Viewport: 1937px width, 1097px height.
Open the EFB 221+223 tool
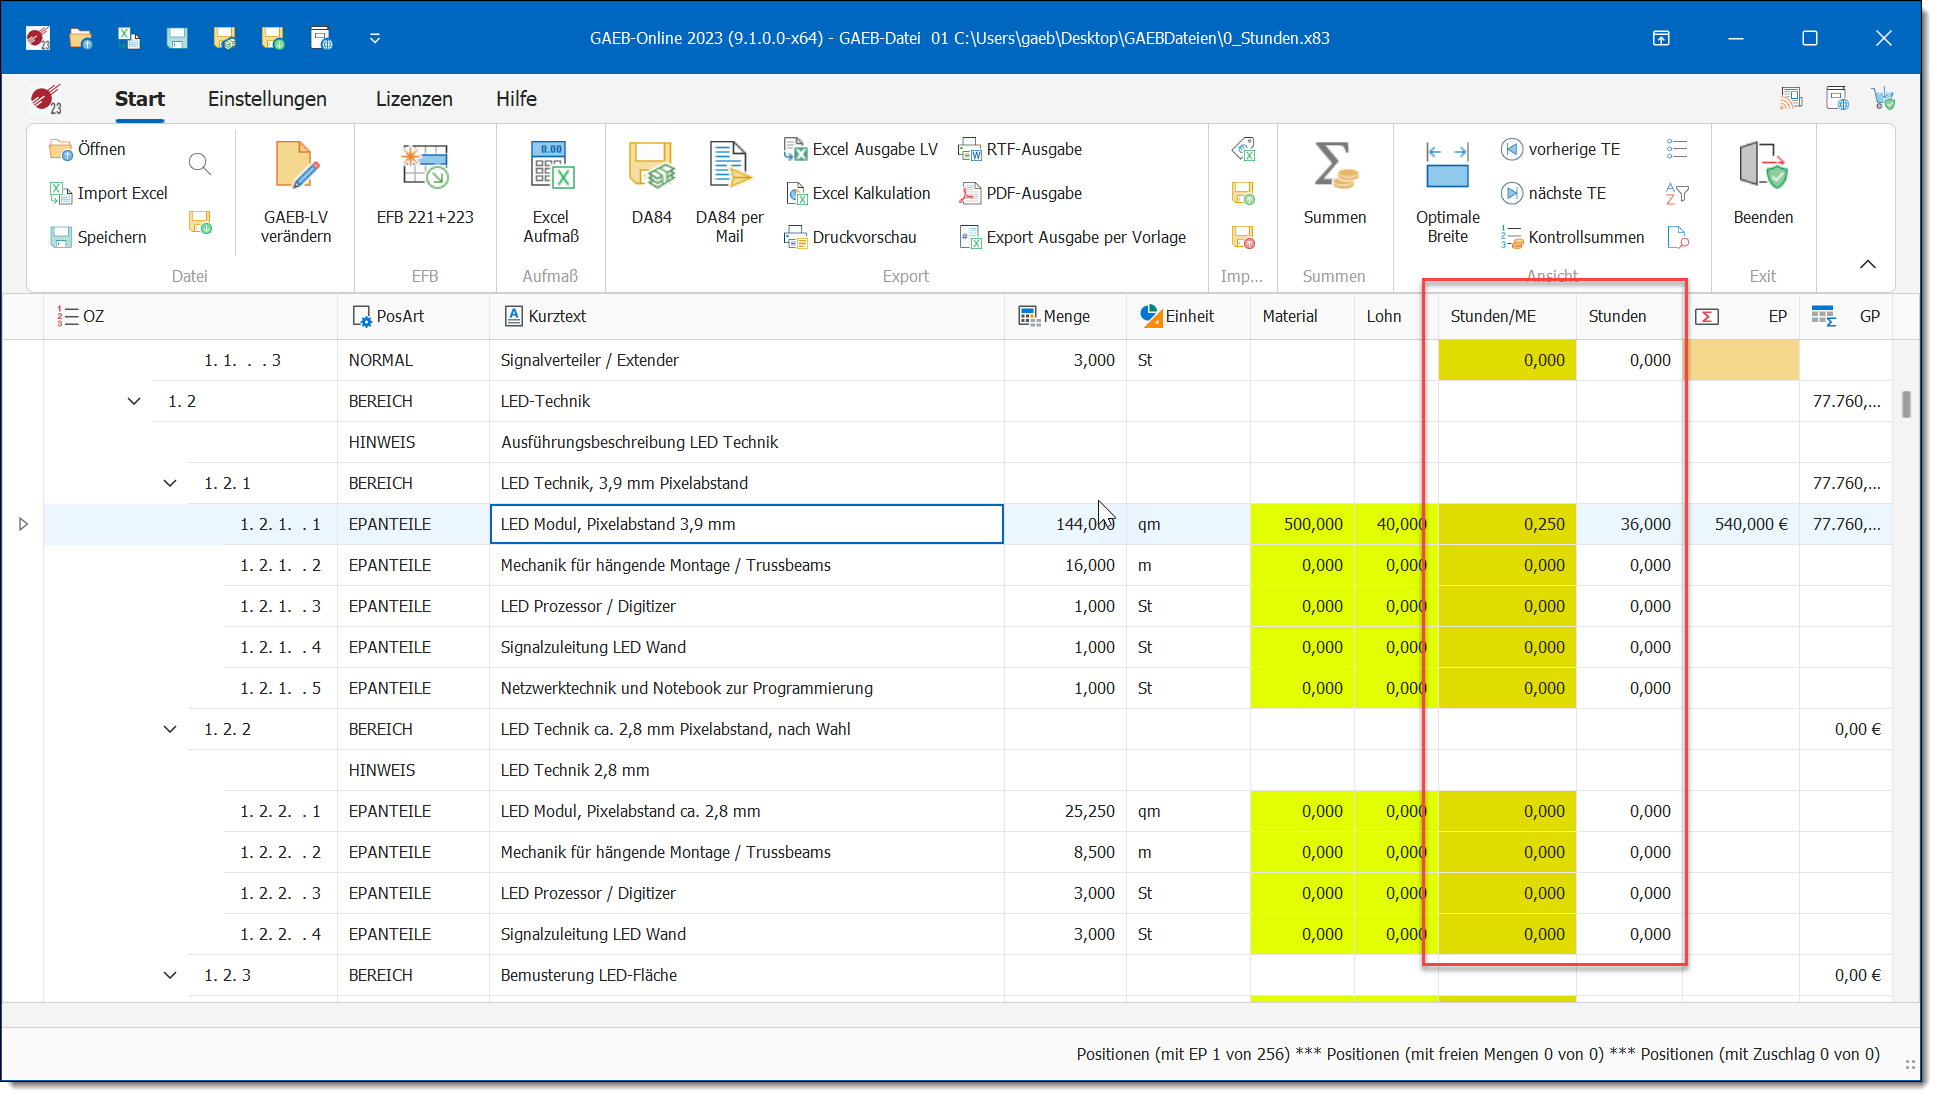point(425,168)
